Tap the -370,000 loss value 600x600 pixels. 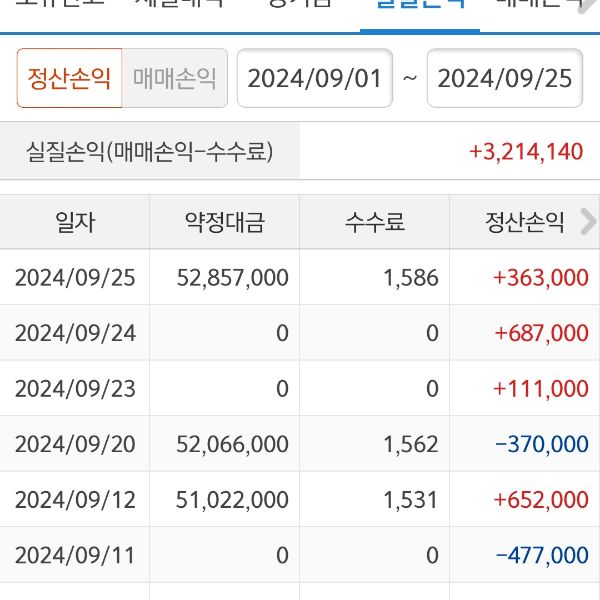click(x=541, y=444)
